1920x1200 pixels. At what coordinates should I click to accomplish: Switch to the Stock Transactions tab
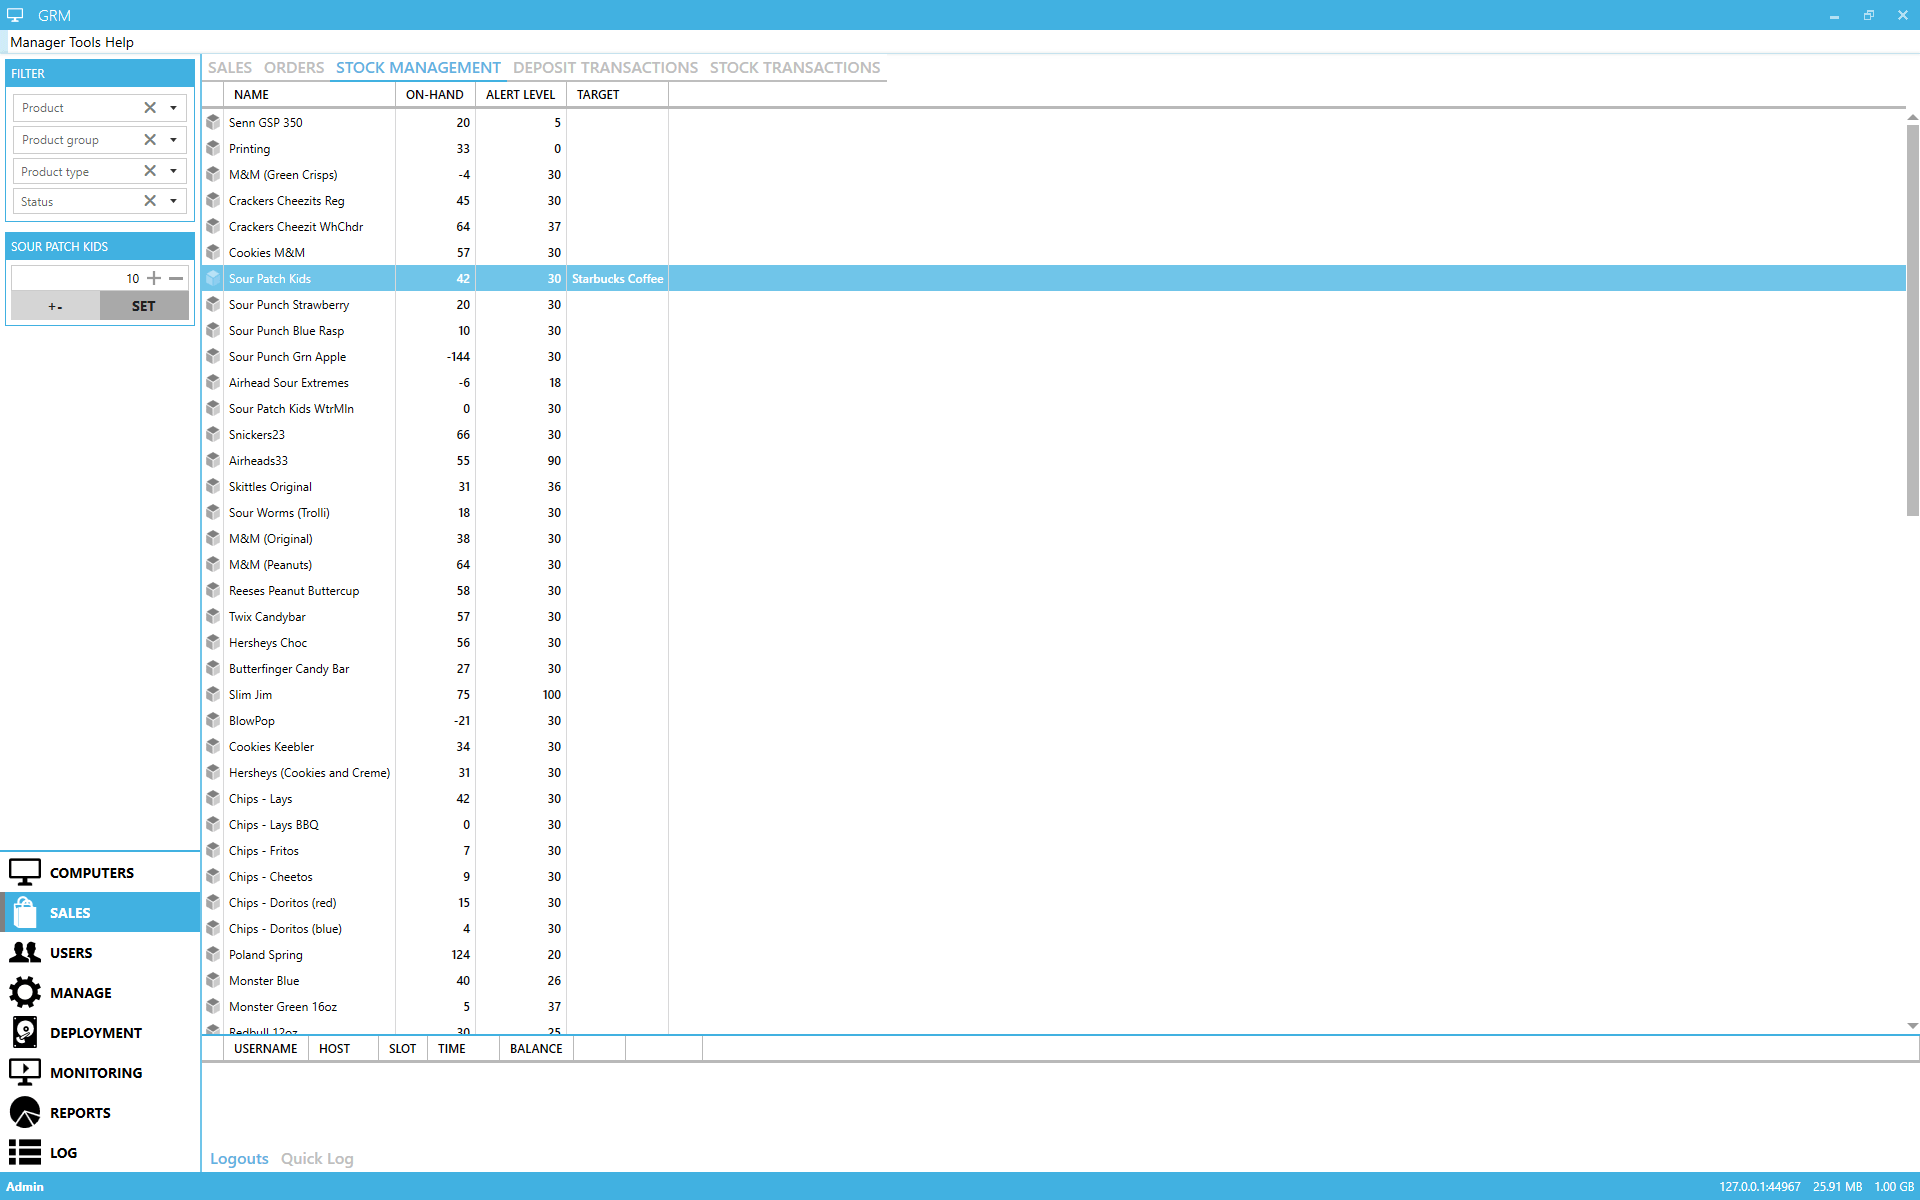point(795,68)
